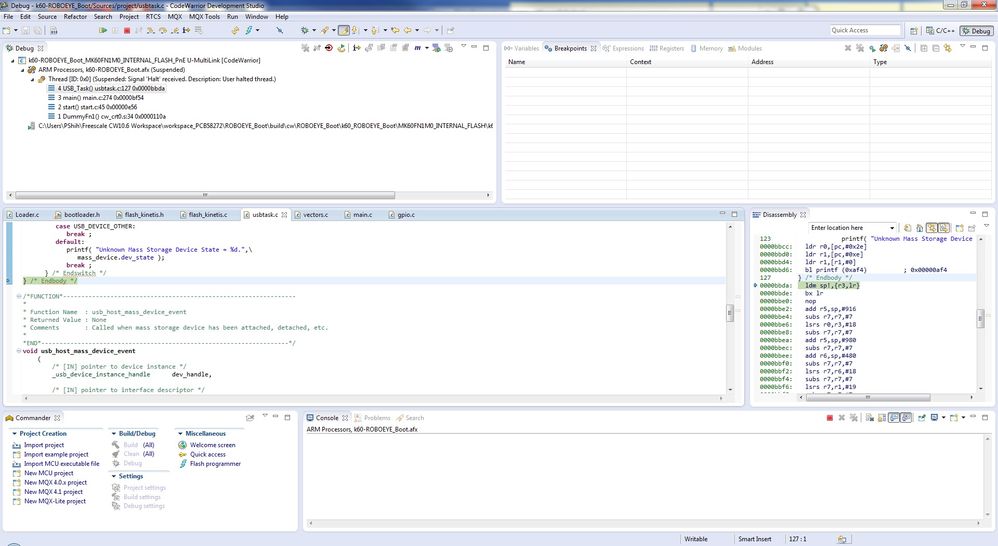Click Expand All icon in Breakpoints view
Viewport: 998px width, 546px height.
point(924,48)
